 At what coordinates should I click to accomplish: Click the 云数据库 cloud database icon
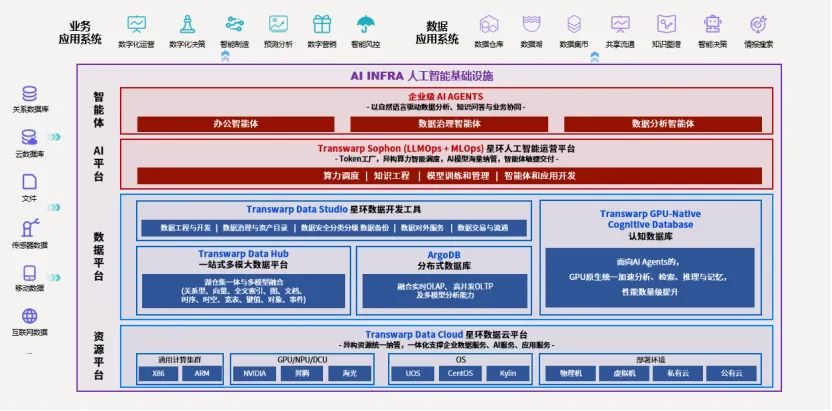(30, 137)
